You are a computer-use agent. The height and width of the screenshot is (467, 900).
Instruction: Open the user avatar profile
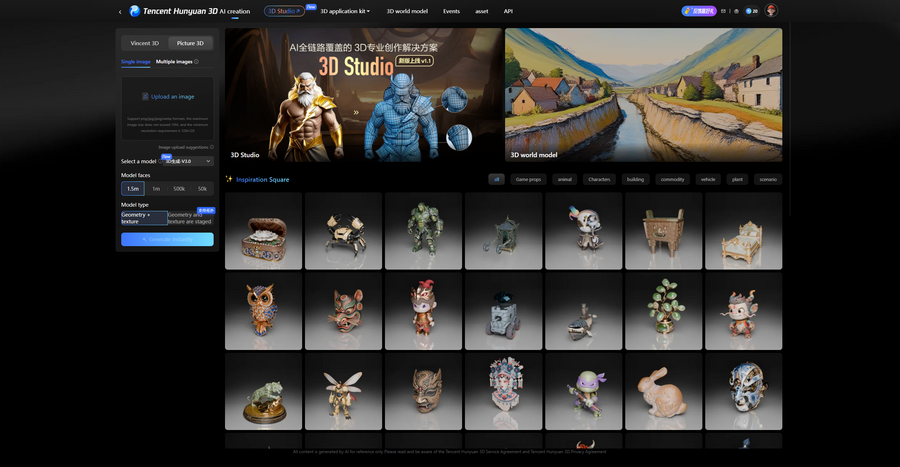(x=771, y=10)
